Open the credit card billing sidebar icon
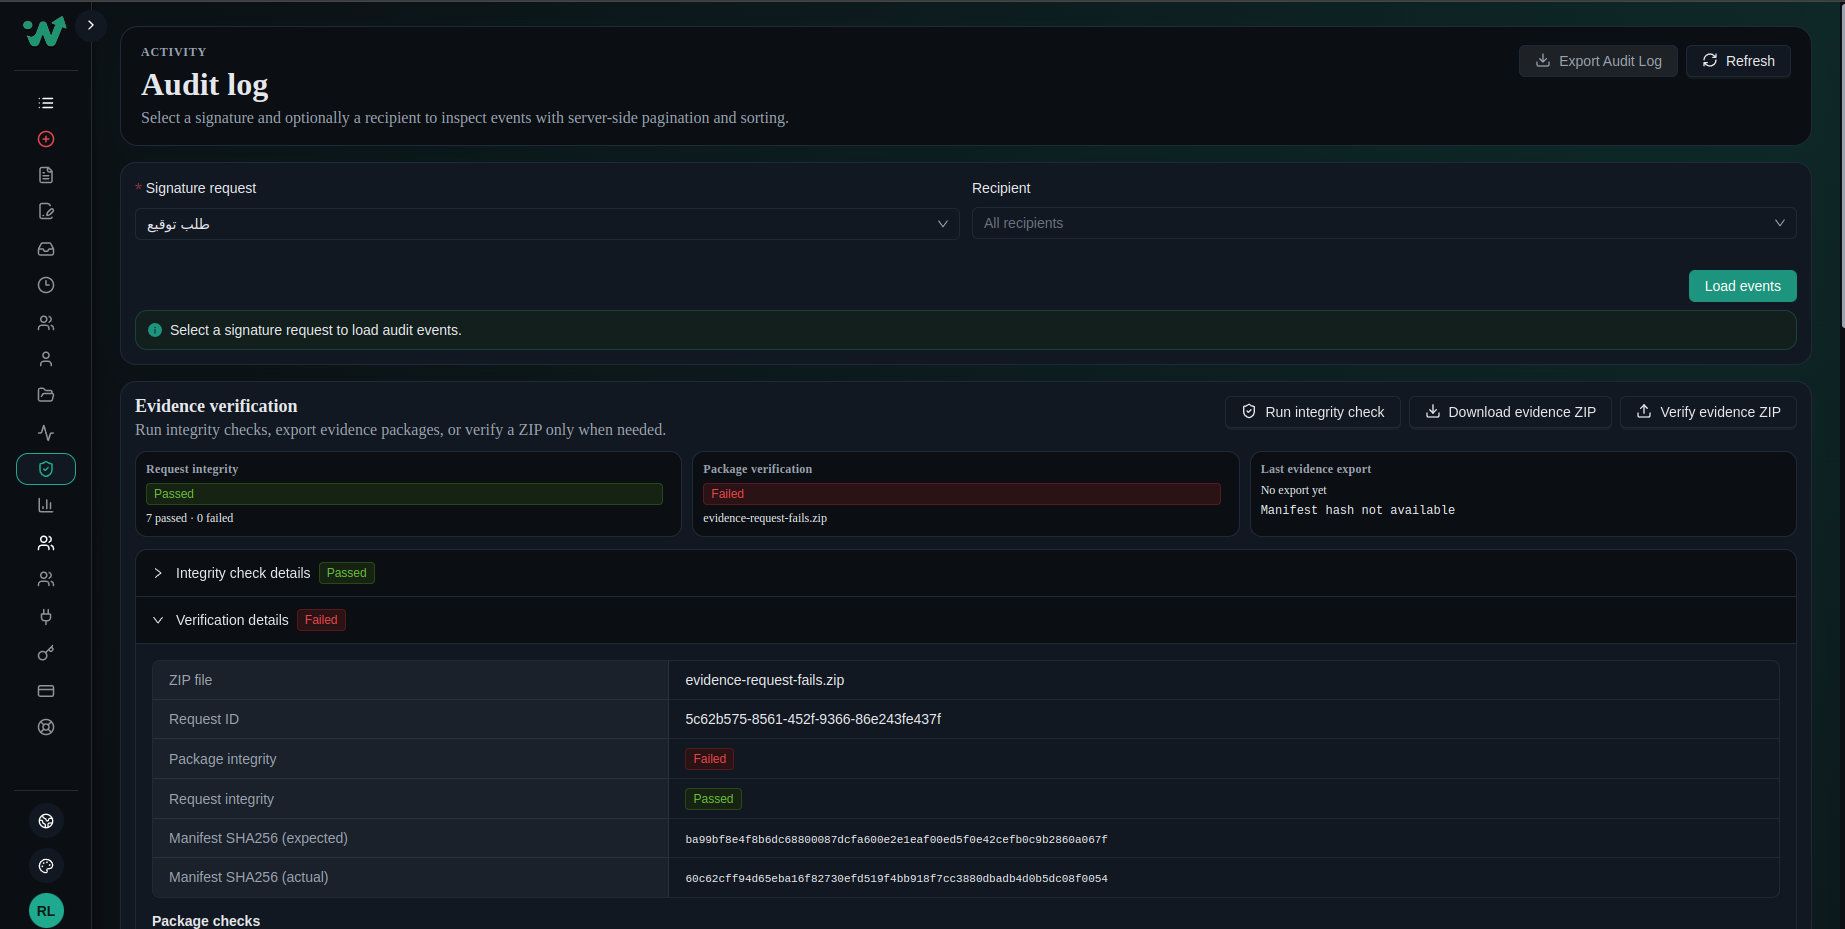Screen dimensions: 1845x929 click(x=46, y=691)
